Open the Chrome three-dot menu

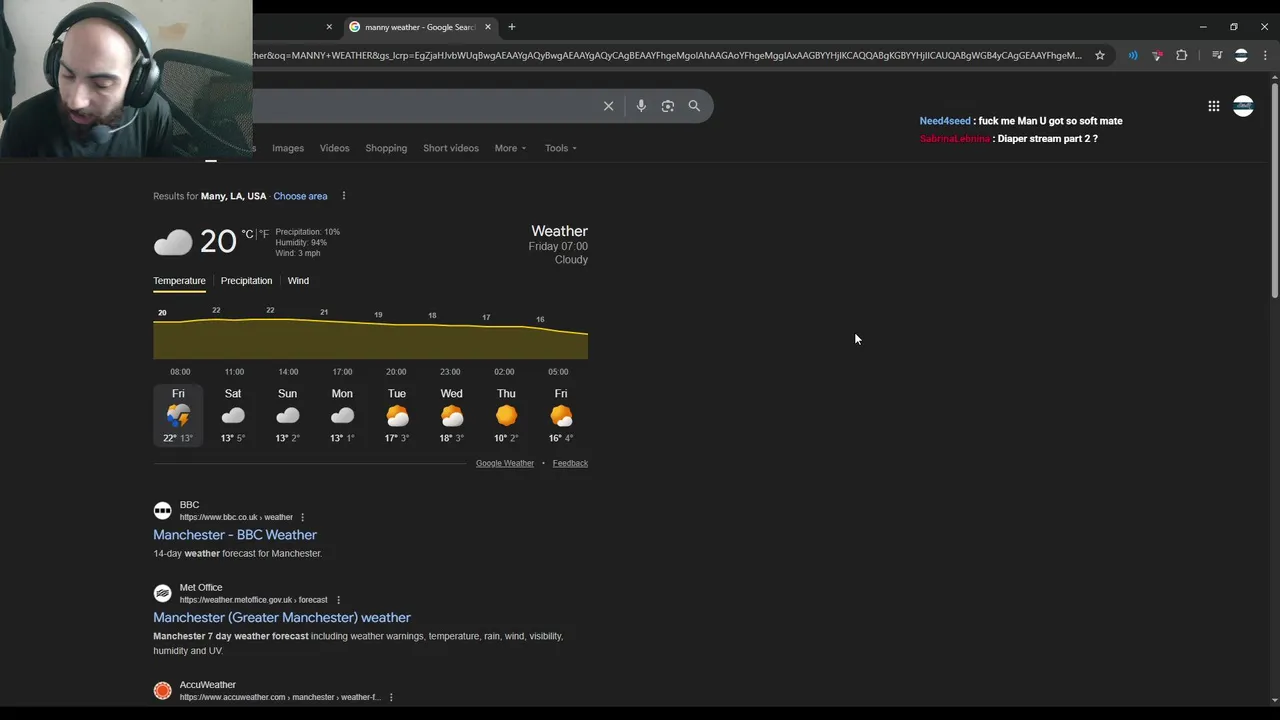pyautogui.click(x=1265, y=55)
